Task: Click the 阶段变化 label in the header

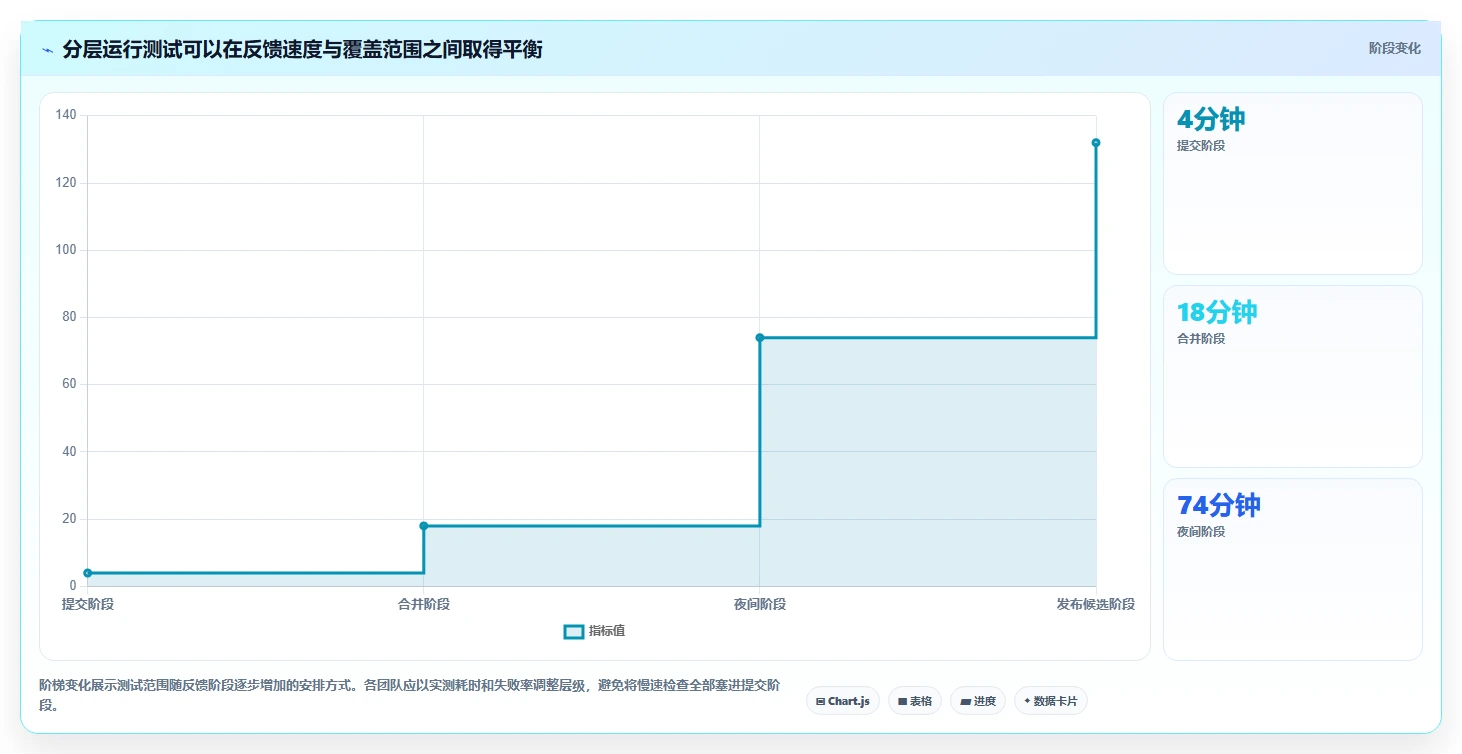Action: pyautogui.click(x=1394, y=49)
